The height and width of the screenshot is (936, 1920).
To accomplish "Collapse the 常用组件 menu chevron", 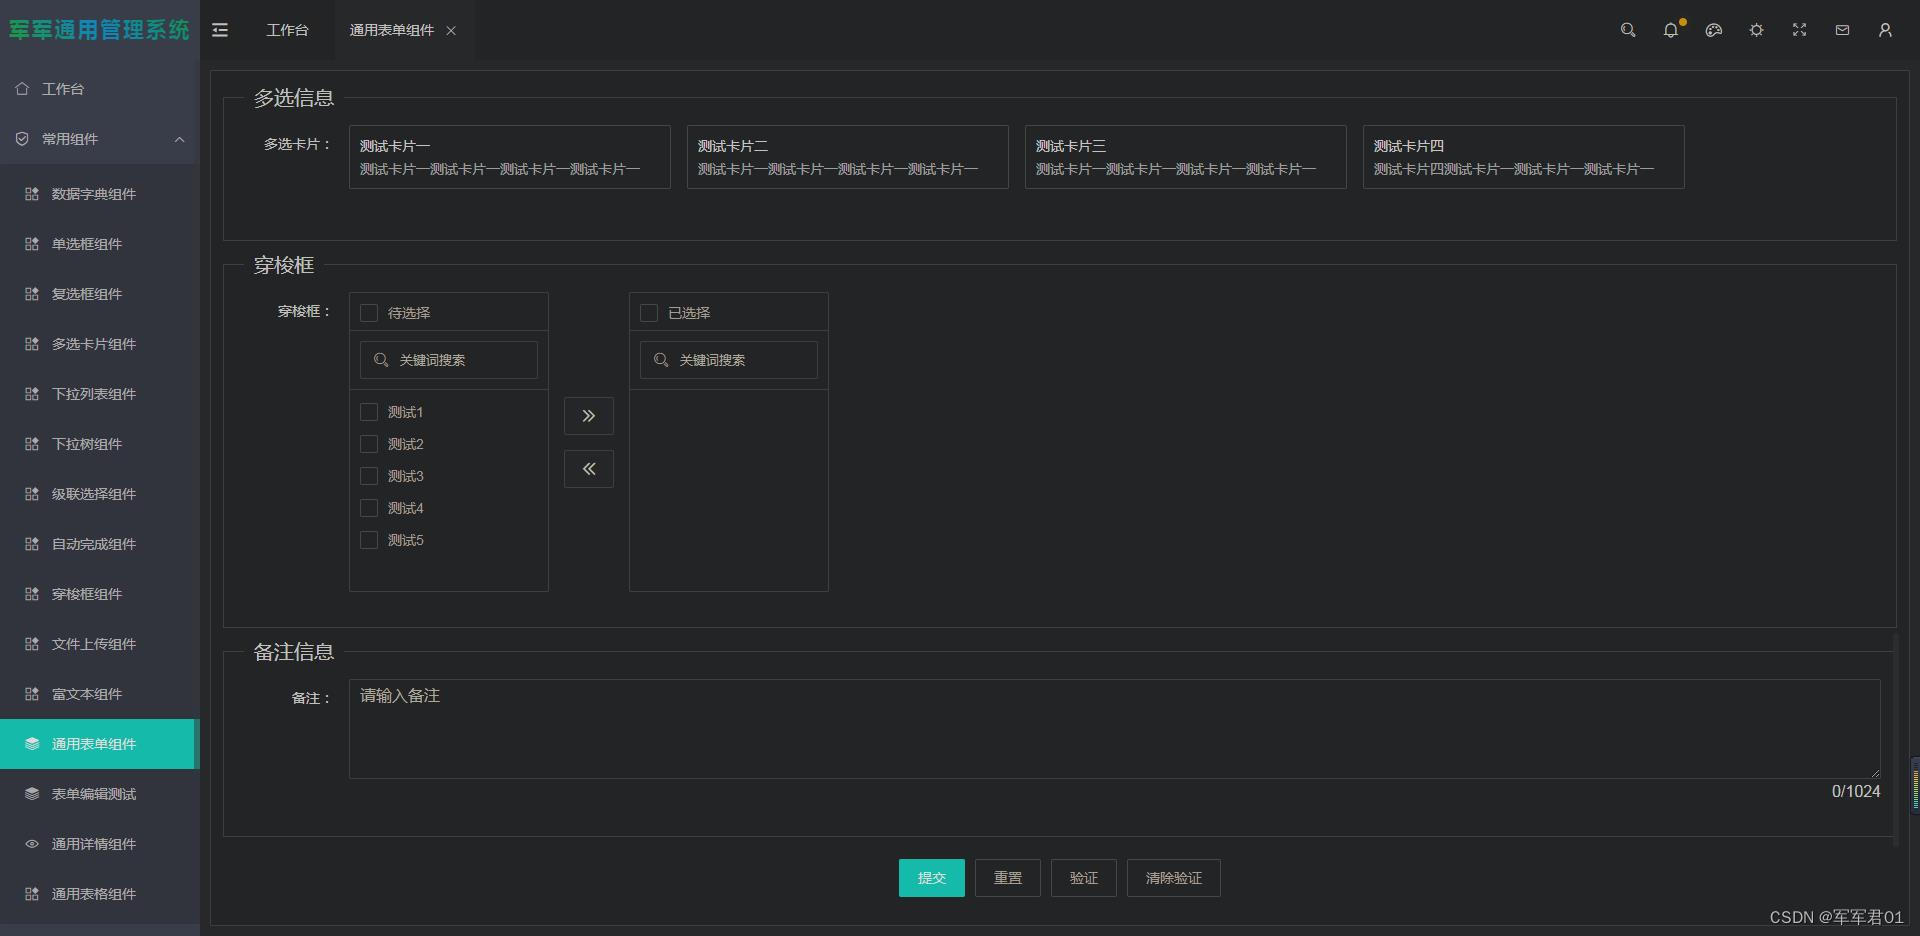I will click(180, 139).
